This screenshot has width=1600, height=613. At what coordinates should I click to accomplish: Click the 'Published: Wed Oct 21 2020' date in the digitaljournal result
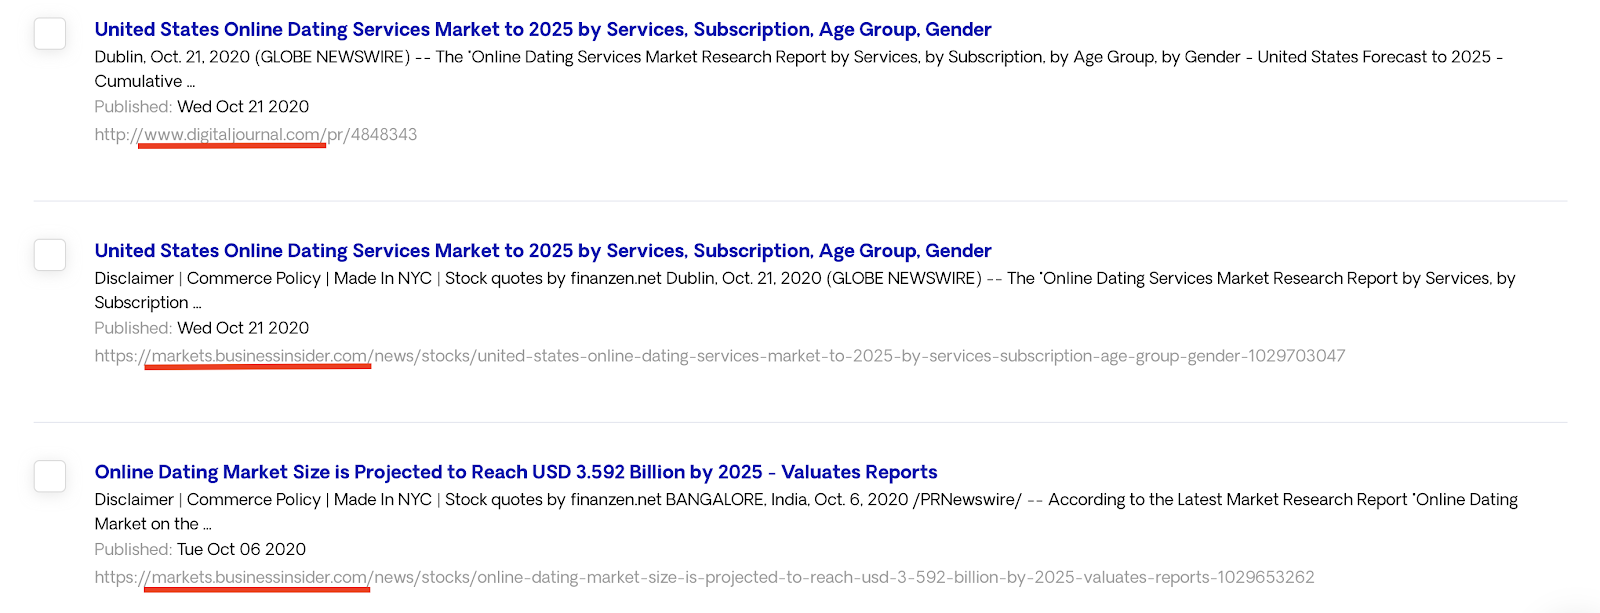tap(202, 106)
